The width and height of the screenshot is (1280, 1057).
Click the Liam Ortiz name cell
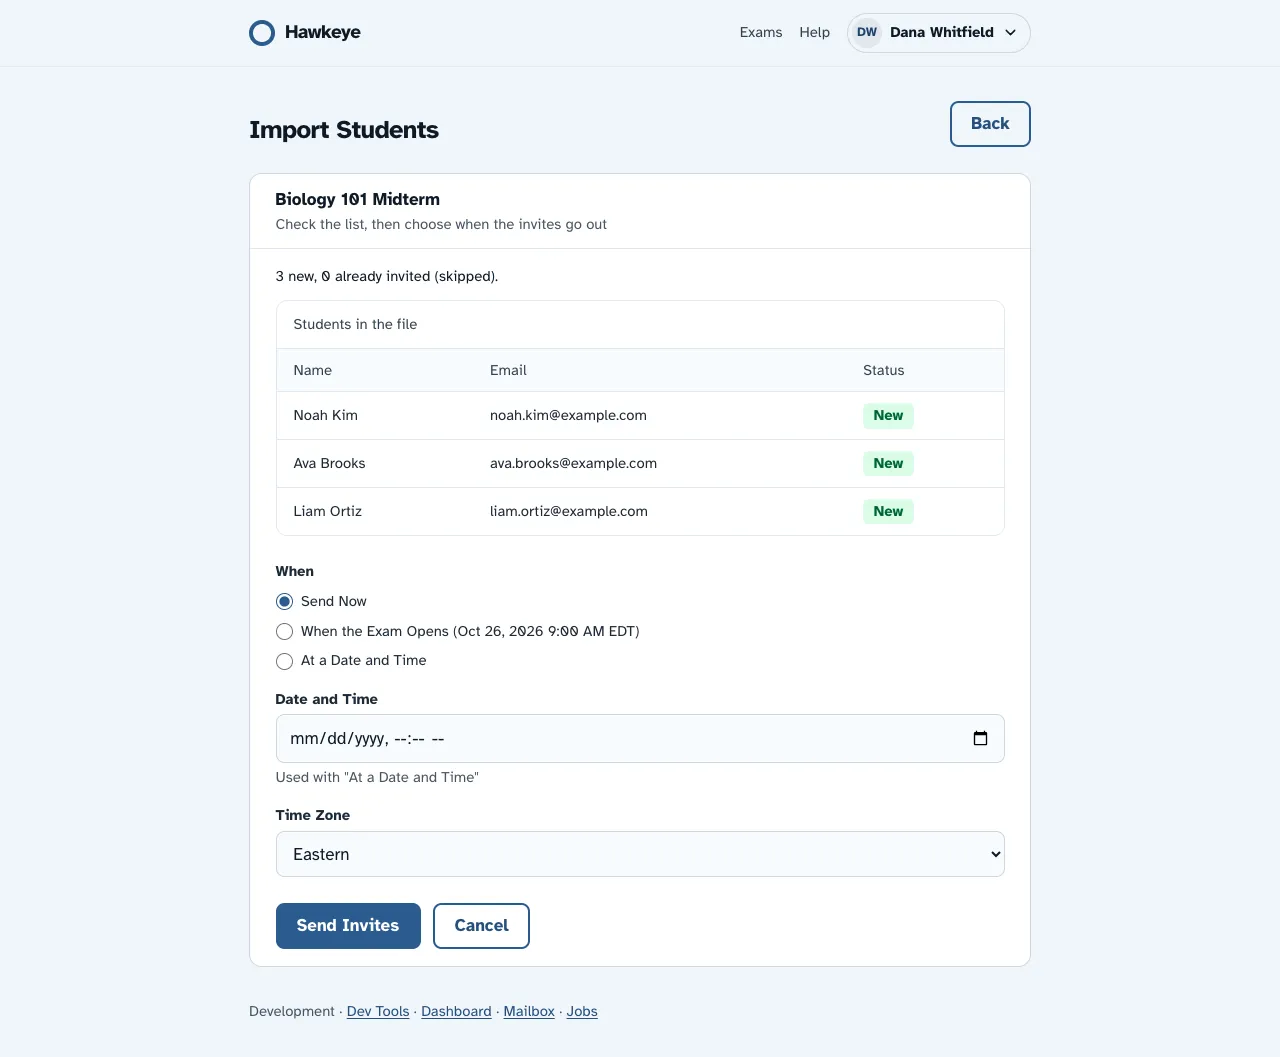coord(327,511)
